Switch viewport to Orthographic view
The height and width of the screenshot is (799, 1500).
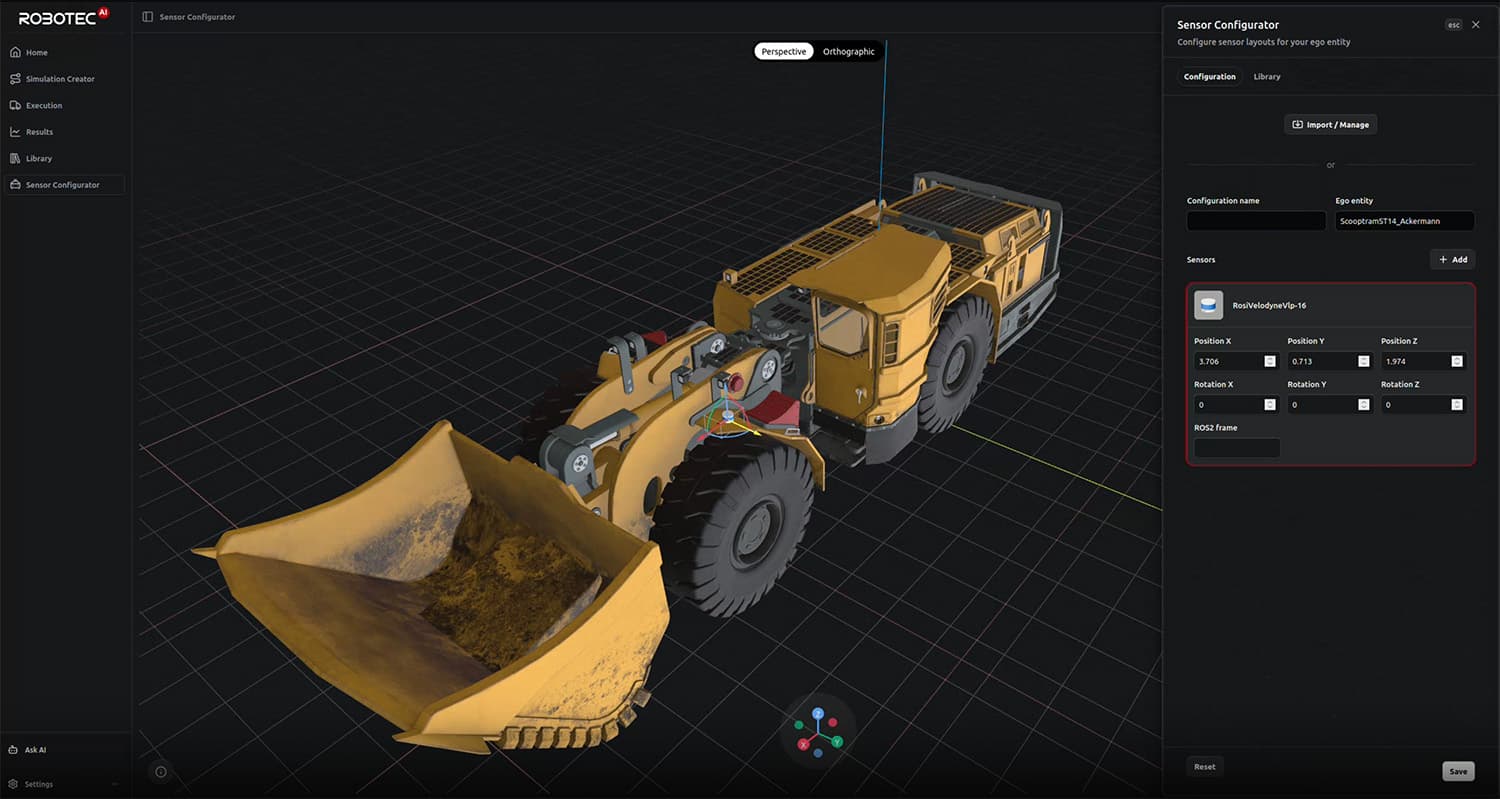click(x=848, y=52)
